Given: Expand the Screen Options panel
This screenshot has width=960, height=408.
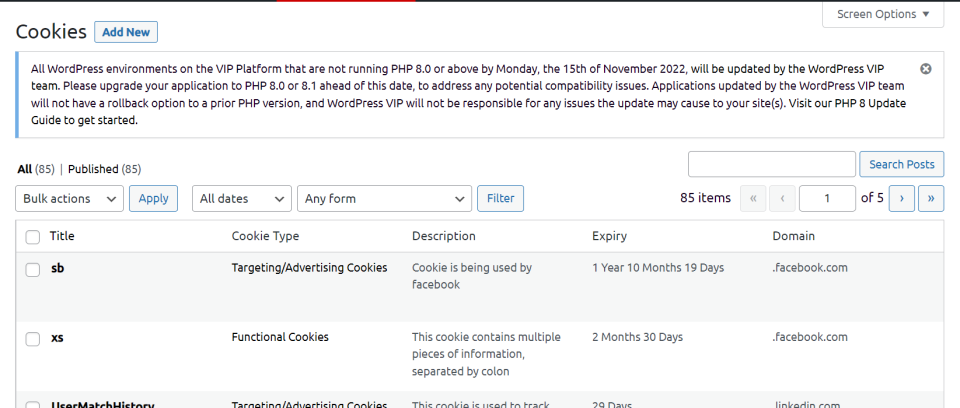Looking at the screenshot, I should tap(882, 14).
